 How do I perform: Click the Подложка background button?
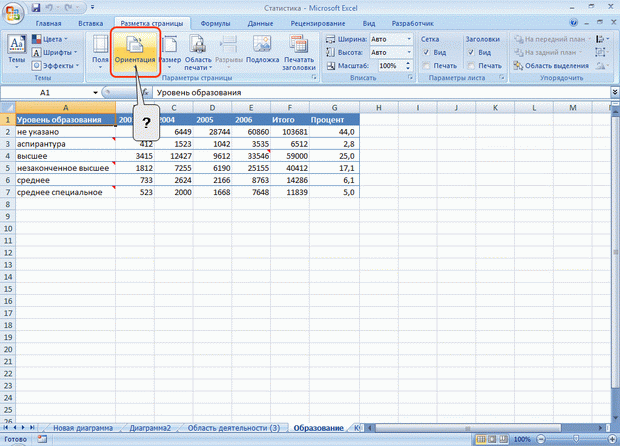(262, 49)
